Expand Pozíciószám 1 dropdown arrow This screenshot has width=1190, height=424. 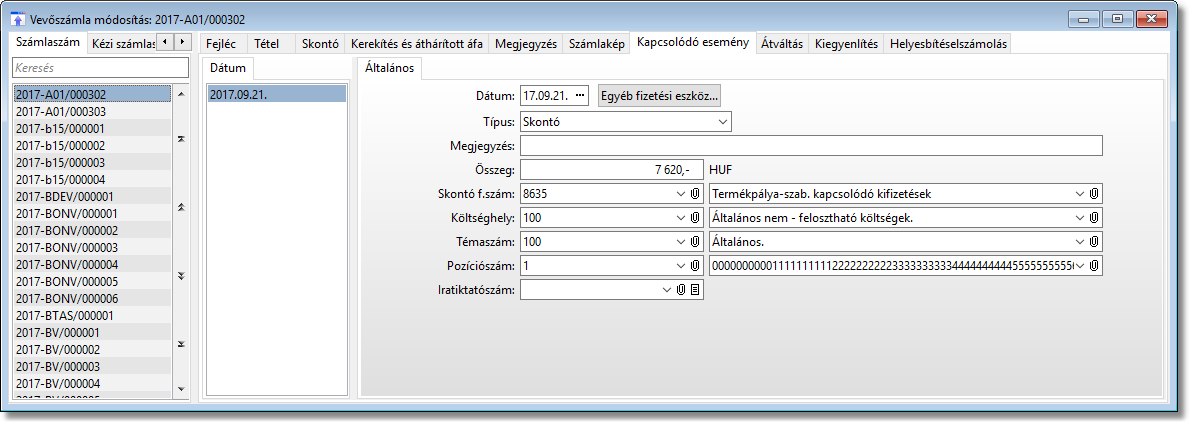[x=681, y=266]
